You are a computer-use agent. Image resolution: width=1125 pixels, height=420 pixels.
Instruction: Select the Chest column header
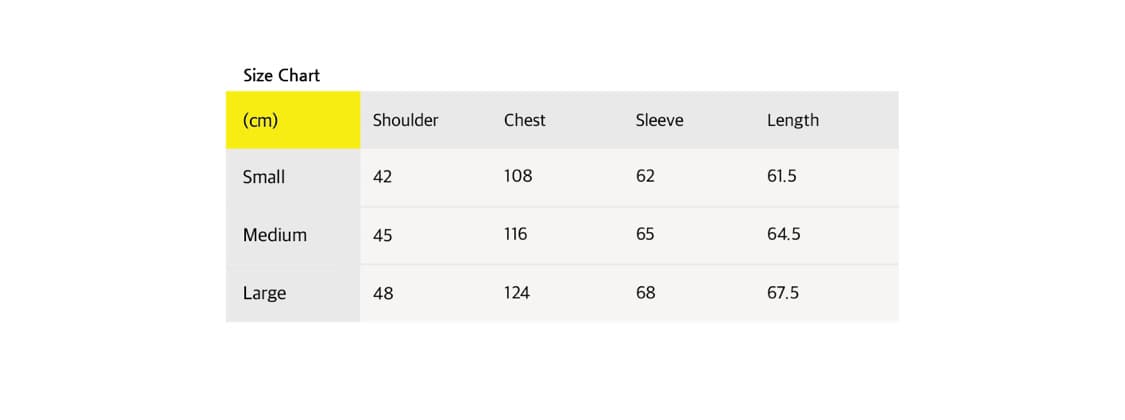tap(524, 120)
